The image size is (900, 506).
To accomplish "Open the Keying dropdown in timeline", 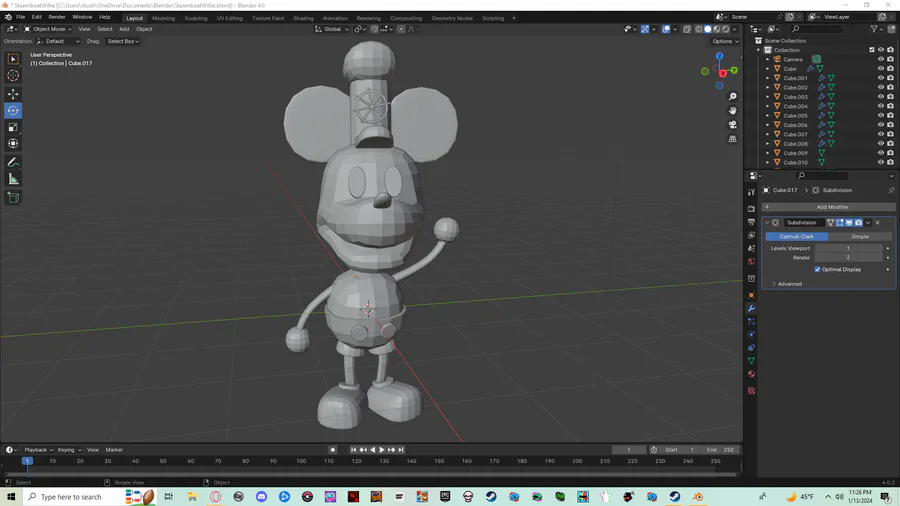I will click(x=69, y=450).
